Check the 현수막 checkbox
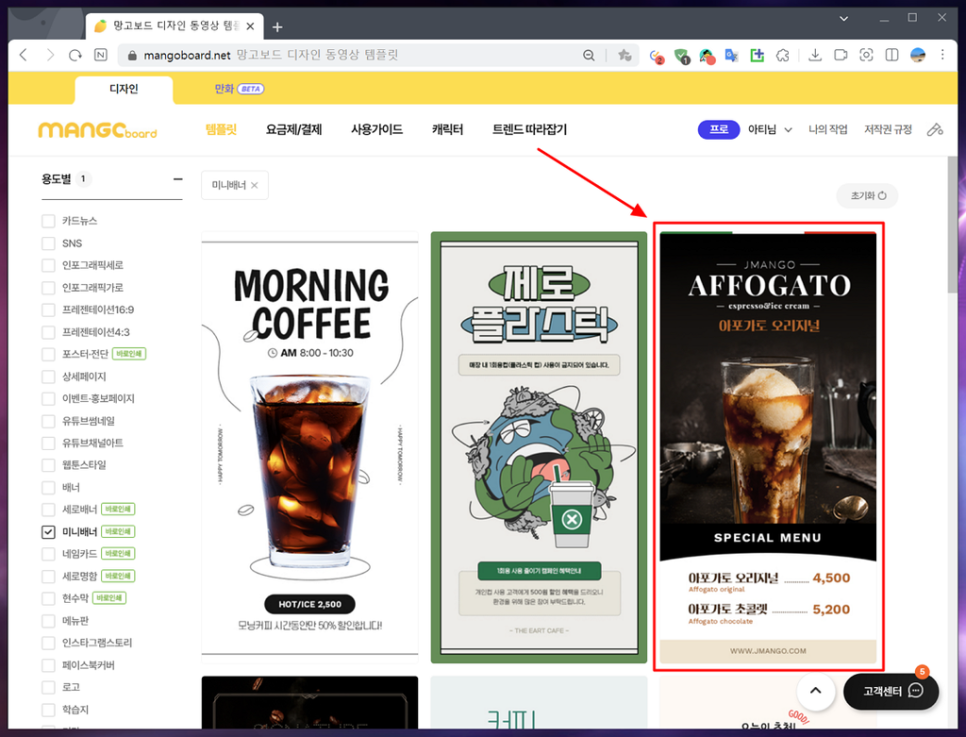This screenshot has height=737, width=966. pos(48,598)
